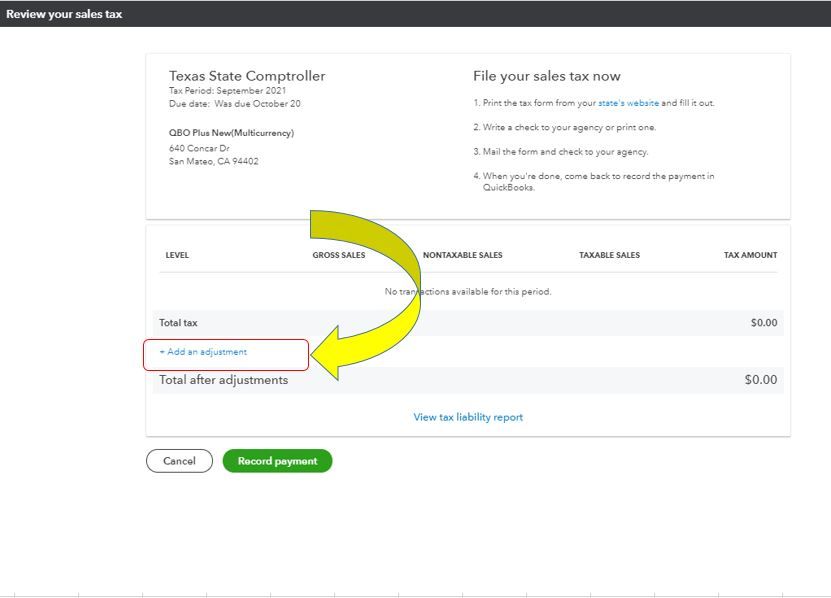Click the Cancel button
Screen dimensions: 831x598
(179, 461)
